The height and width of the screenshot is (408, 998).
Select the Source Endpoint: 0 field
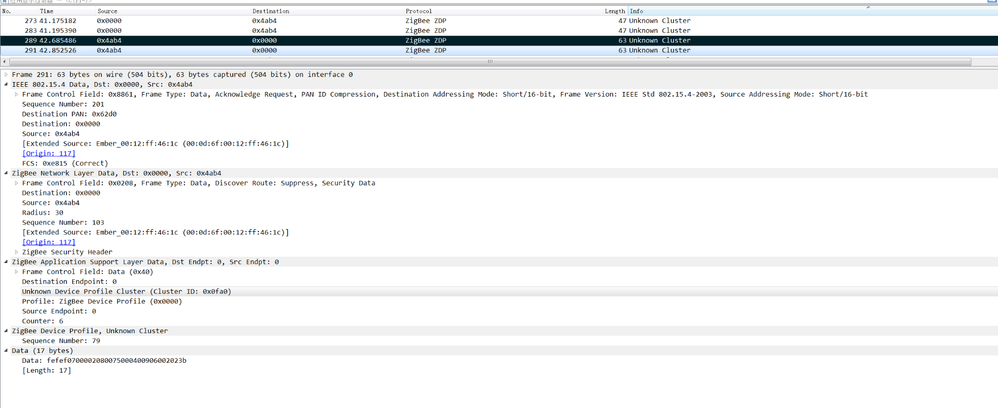(x=59, y=311)
